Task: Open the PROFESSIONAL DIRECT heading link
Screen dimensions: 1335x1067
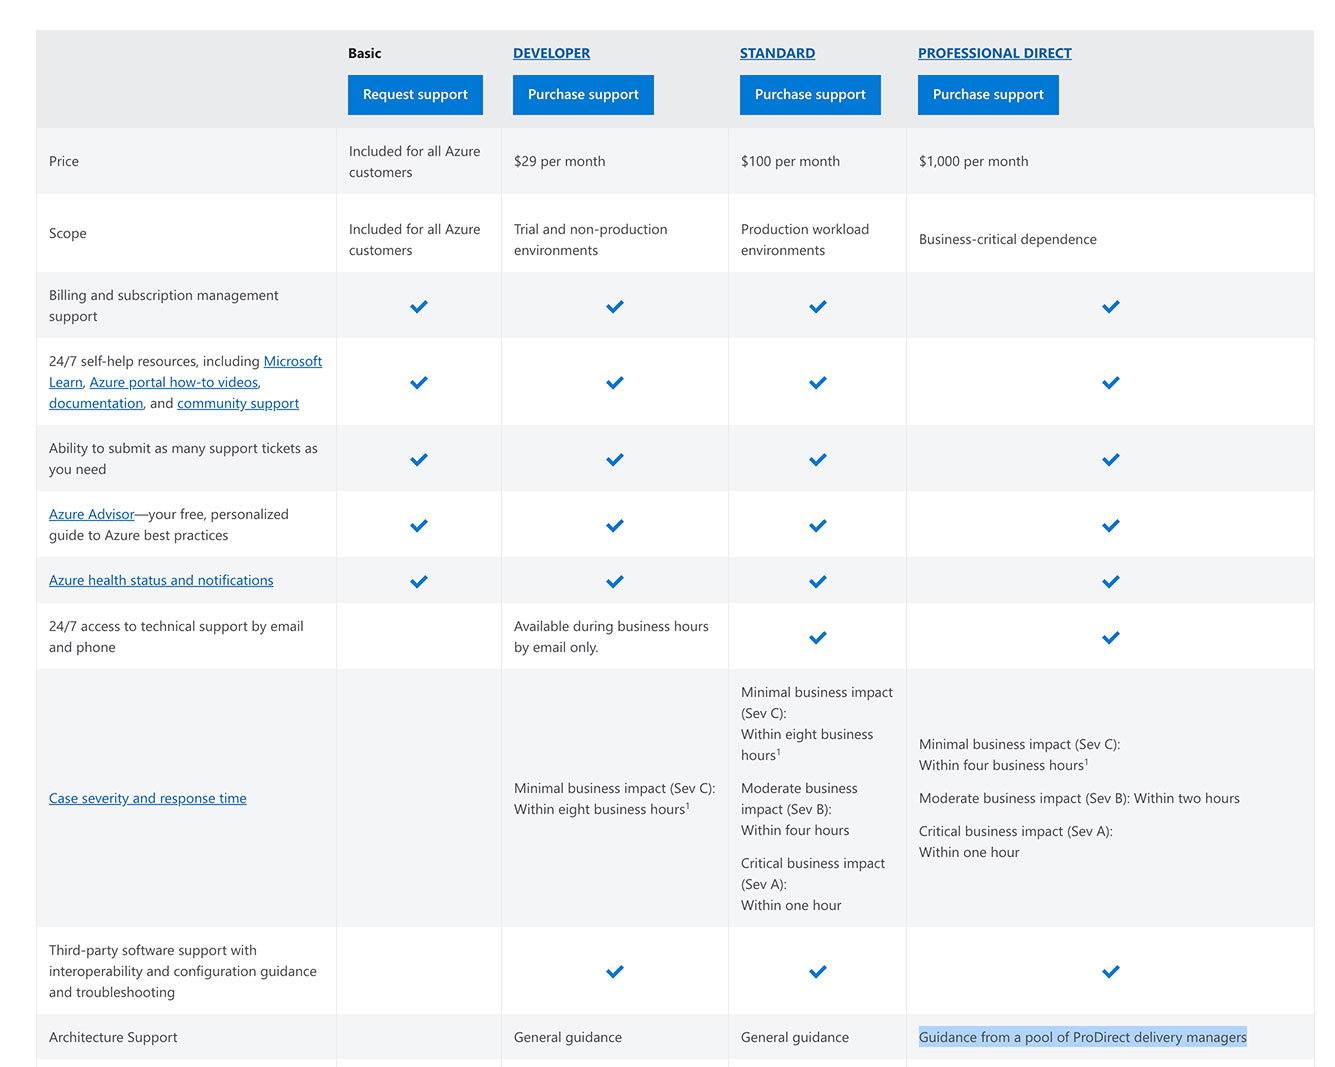Action: (x=994, y=53)
